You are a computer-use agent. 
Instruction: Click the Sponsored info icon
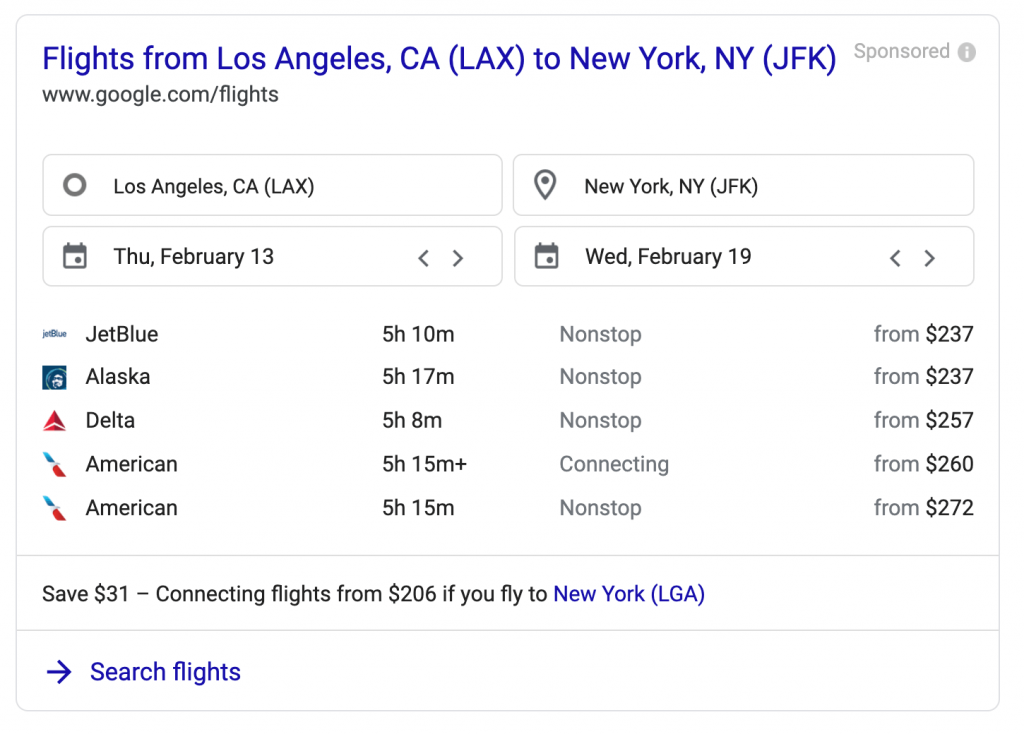click(x=966, y=52)
